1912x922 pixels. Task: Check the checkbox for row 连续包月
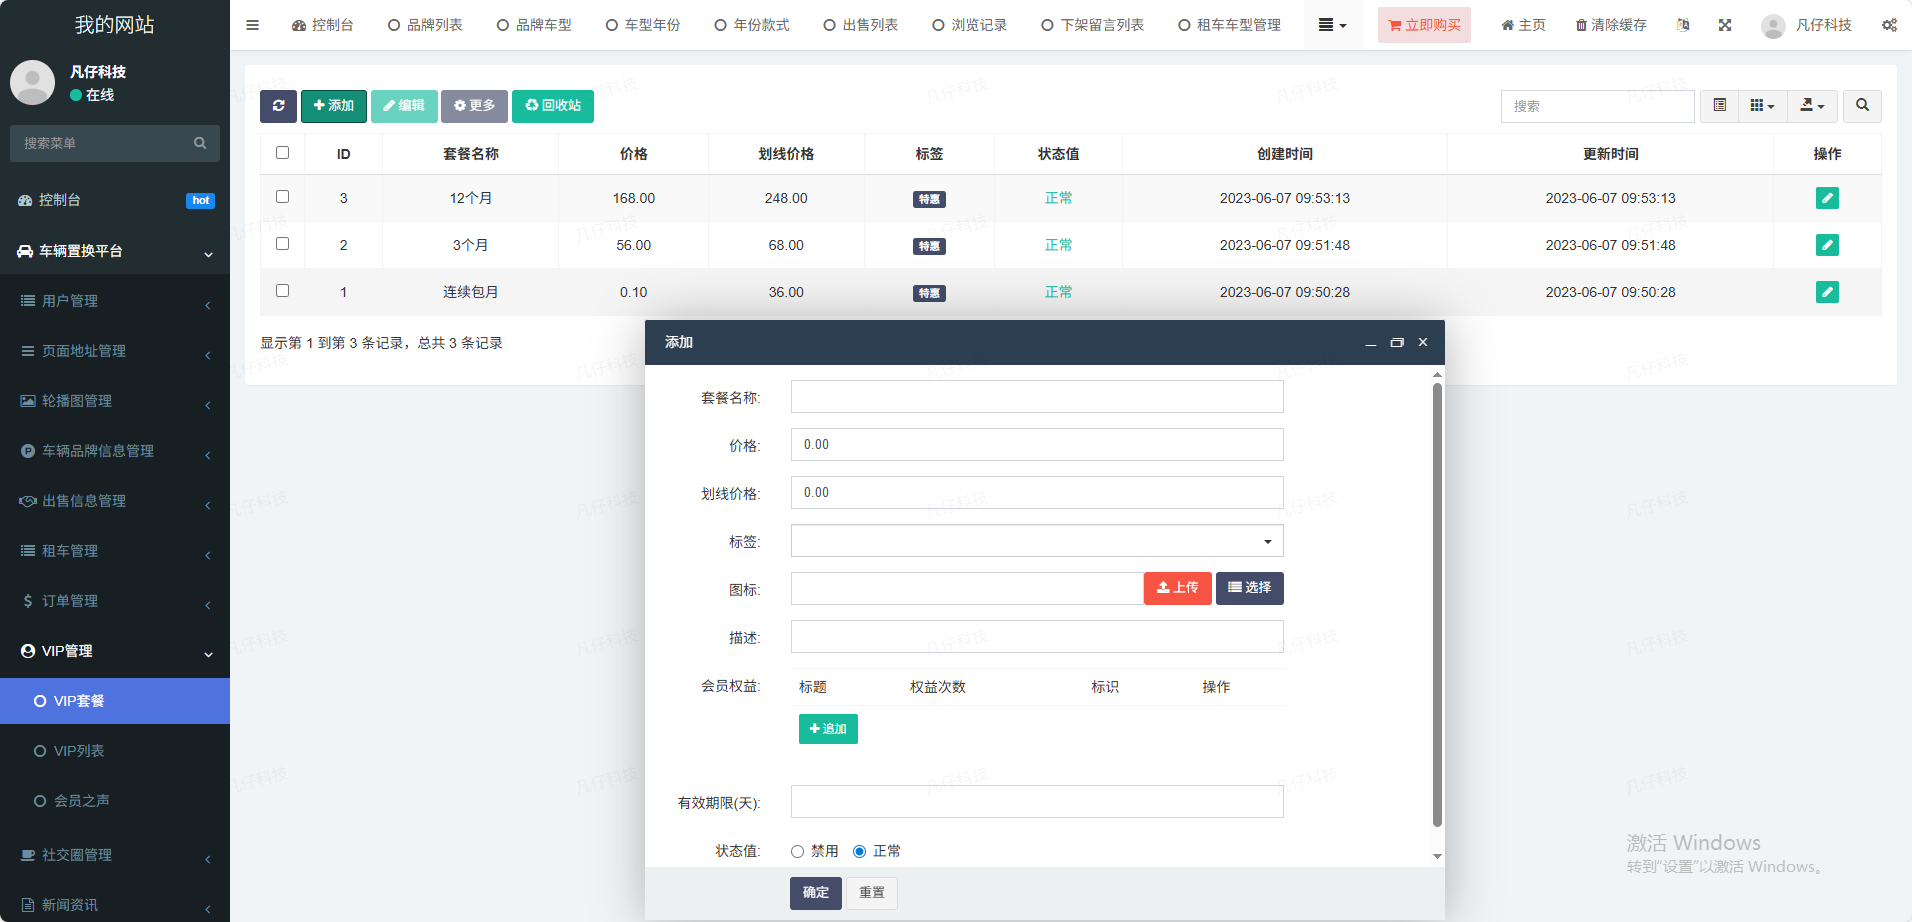point(282,291)
